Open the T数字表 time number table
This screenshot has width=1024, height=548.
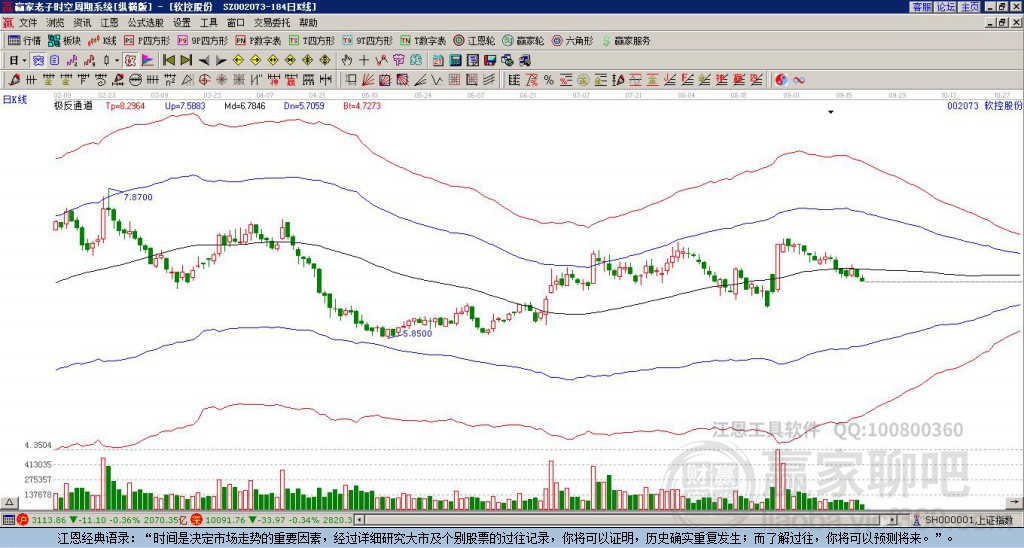coord(423,40)
